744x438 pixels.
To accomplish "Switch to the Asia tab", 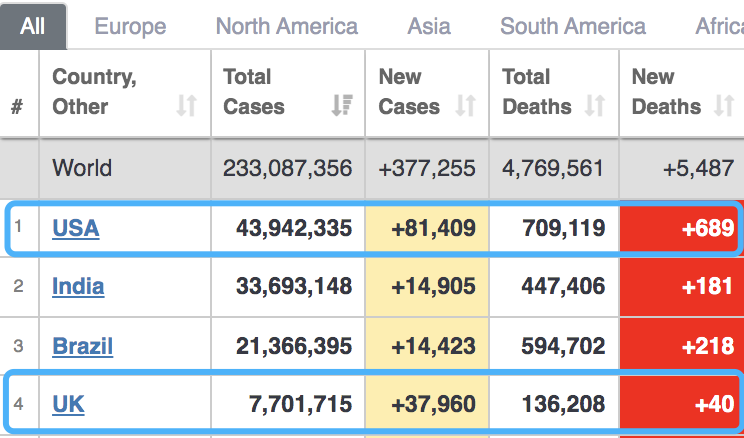I will click(x=429, y=26).
